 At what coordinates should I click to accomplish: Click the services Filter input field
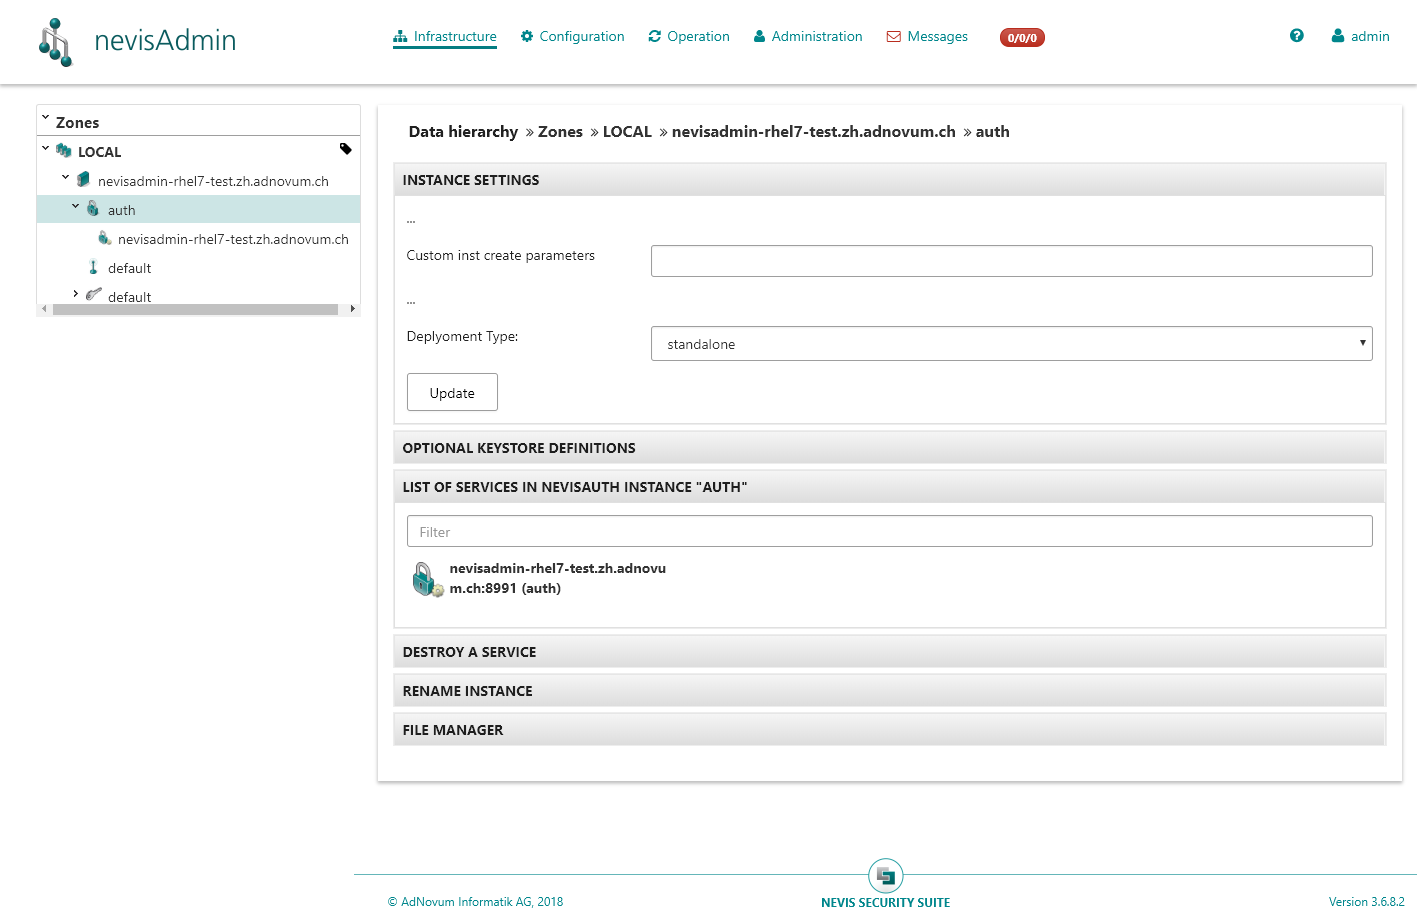coord(890,531)
